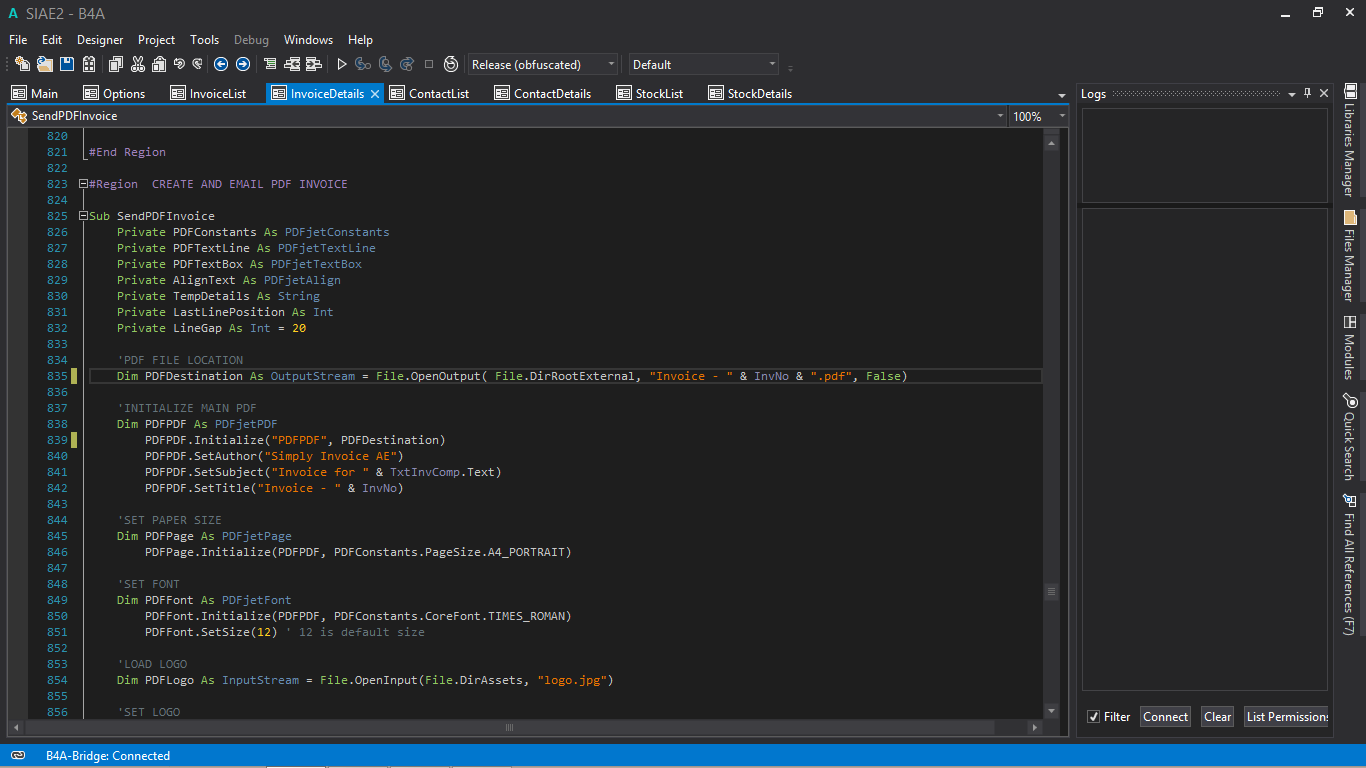Click the editor vertical scrollbar thumb
This screenshot has height=768, width=1366.
(x=1051, y=592)
